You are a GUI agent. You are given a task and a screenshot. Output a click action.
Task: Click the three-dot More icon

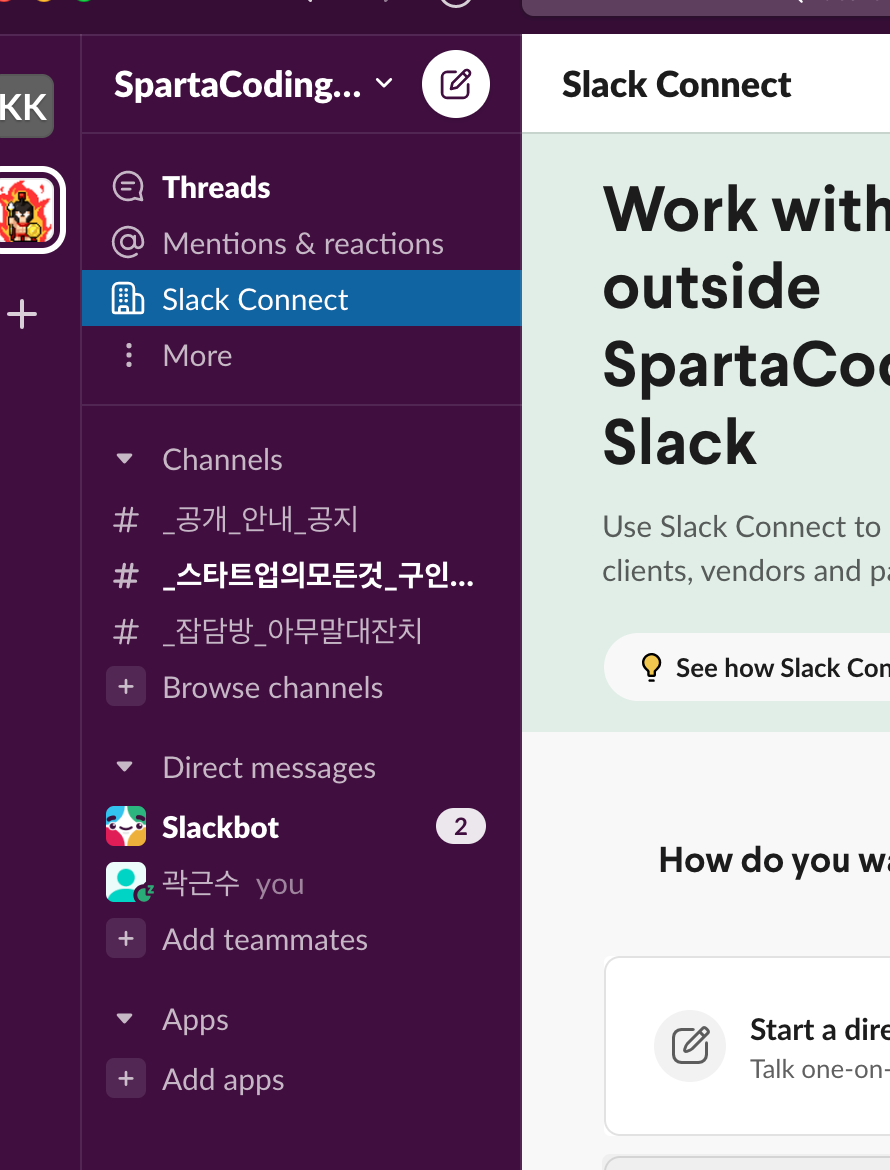pyautogui.click(x=128, y=355)
